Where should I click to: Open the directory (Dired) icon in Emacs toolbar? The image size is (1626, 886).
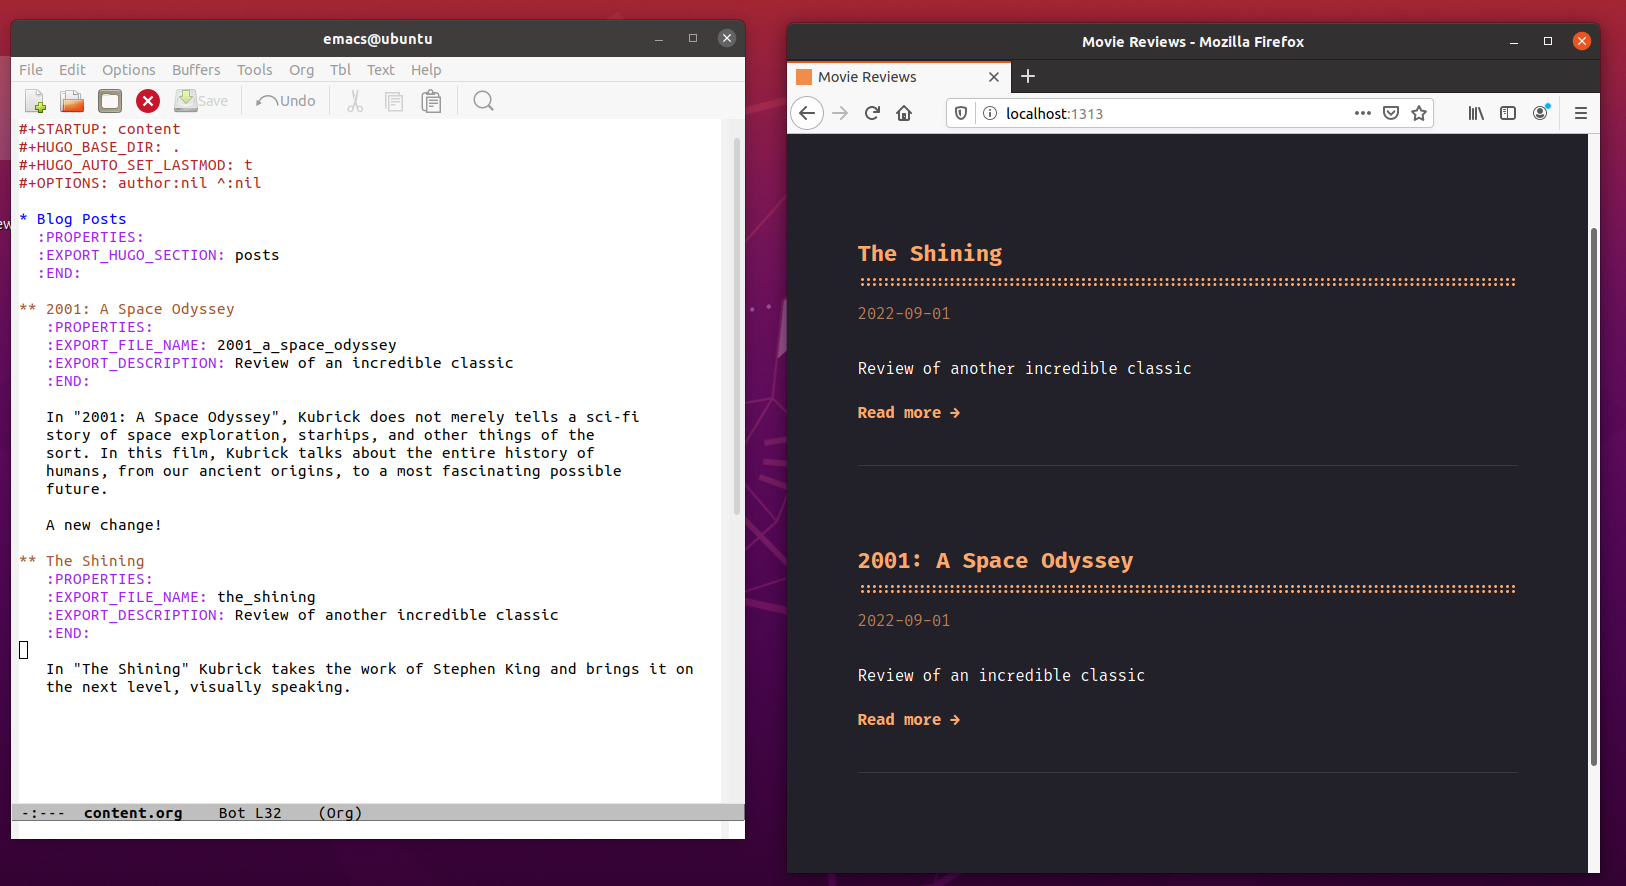(x=110, y=101)
